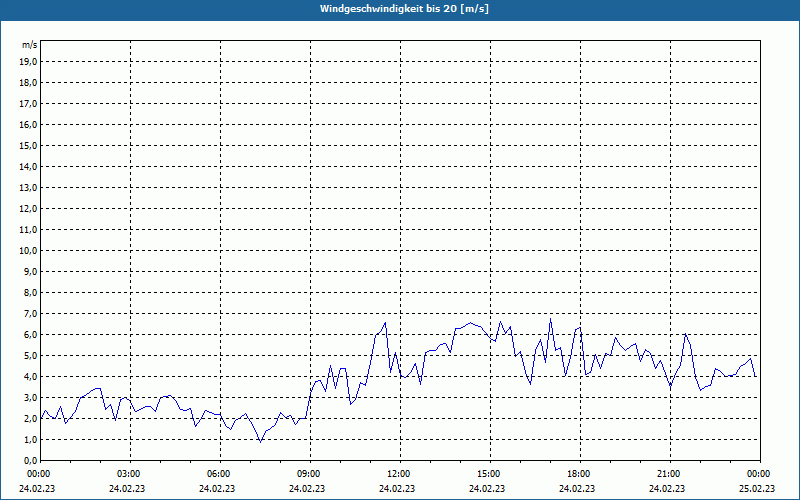Screen dimensions: 800x500
Task: Select the 9,0 y-axis label
Action: coord(30,271)
